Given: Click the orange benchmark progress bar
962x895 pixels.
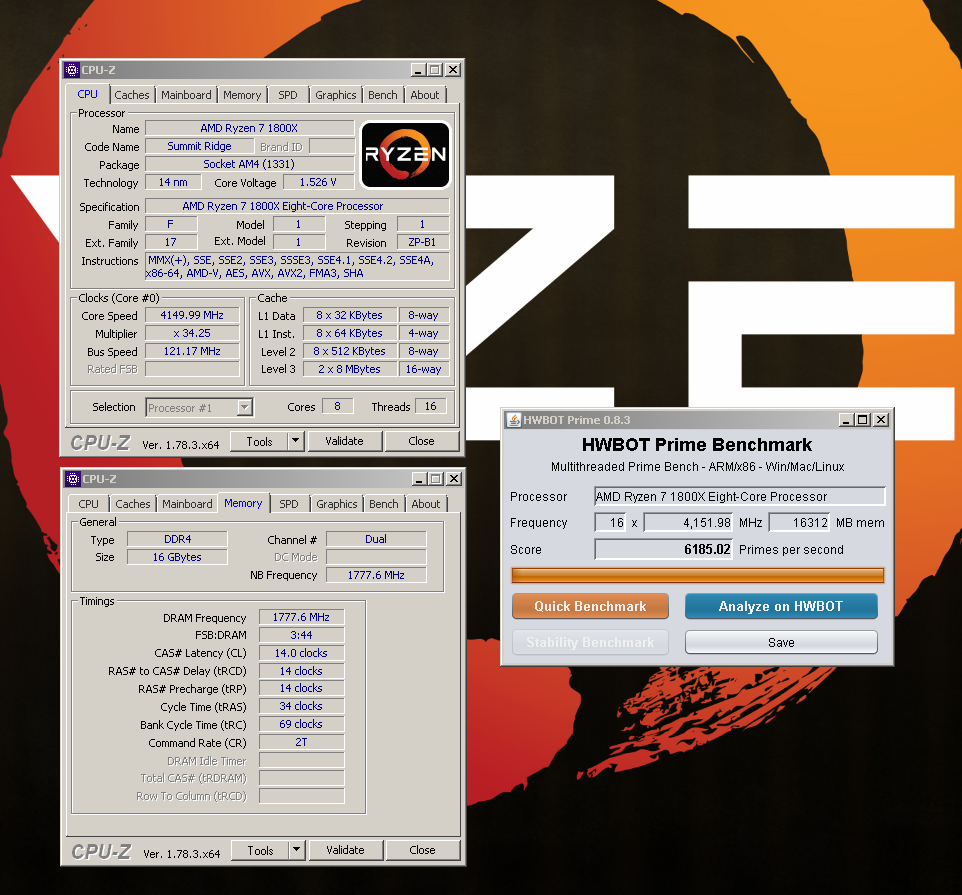Looking at the screenshot, I should pos(698,575).
